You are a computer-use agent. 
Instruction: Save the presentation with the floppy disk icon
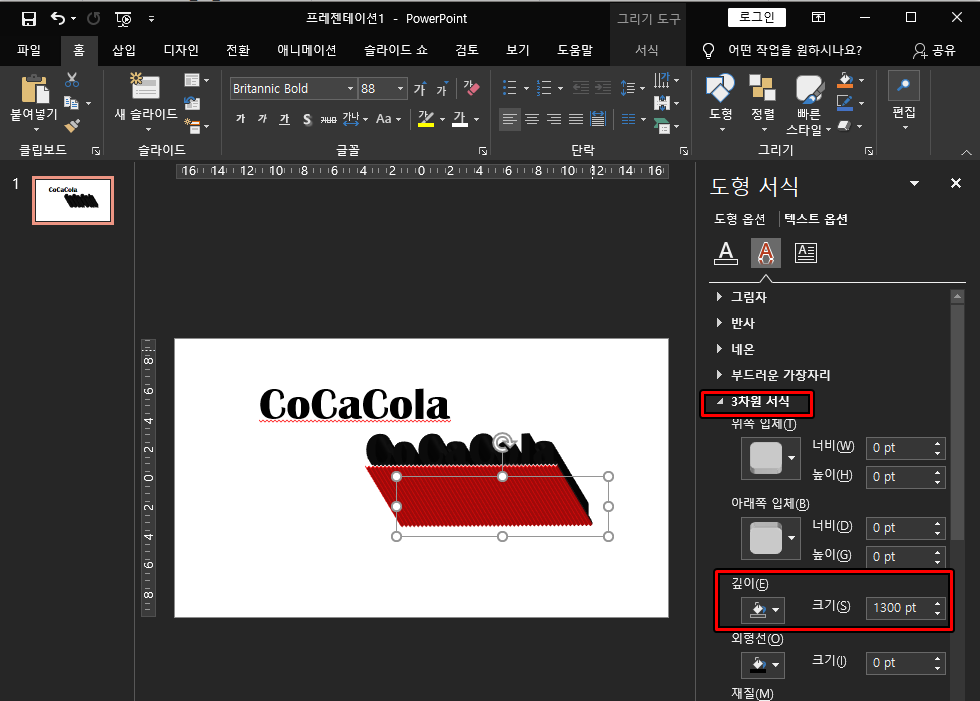[x=29, y=19]
